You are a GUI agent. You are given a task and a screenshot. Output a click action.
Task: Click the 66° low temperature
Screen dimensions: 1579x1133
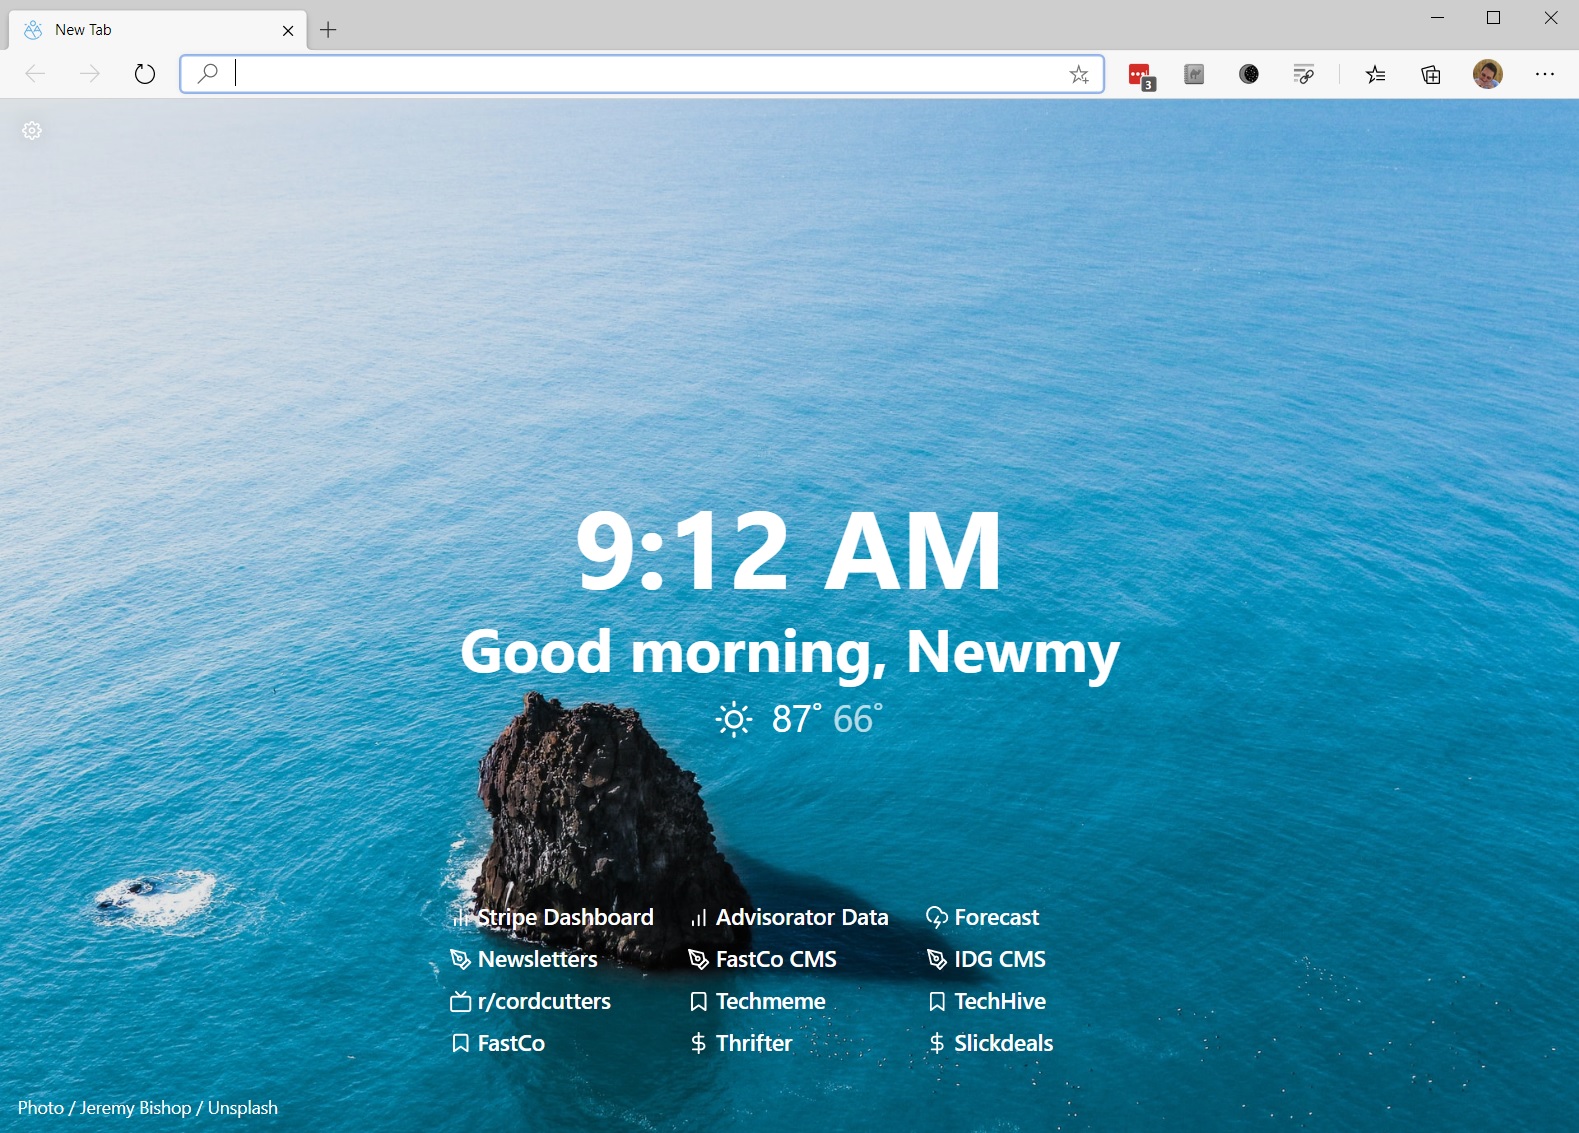tap(858, 719)
